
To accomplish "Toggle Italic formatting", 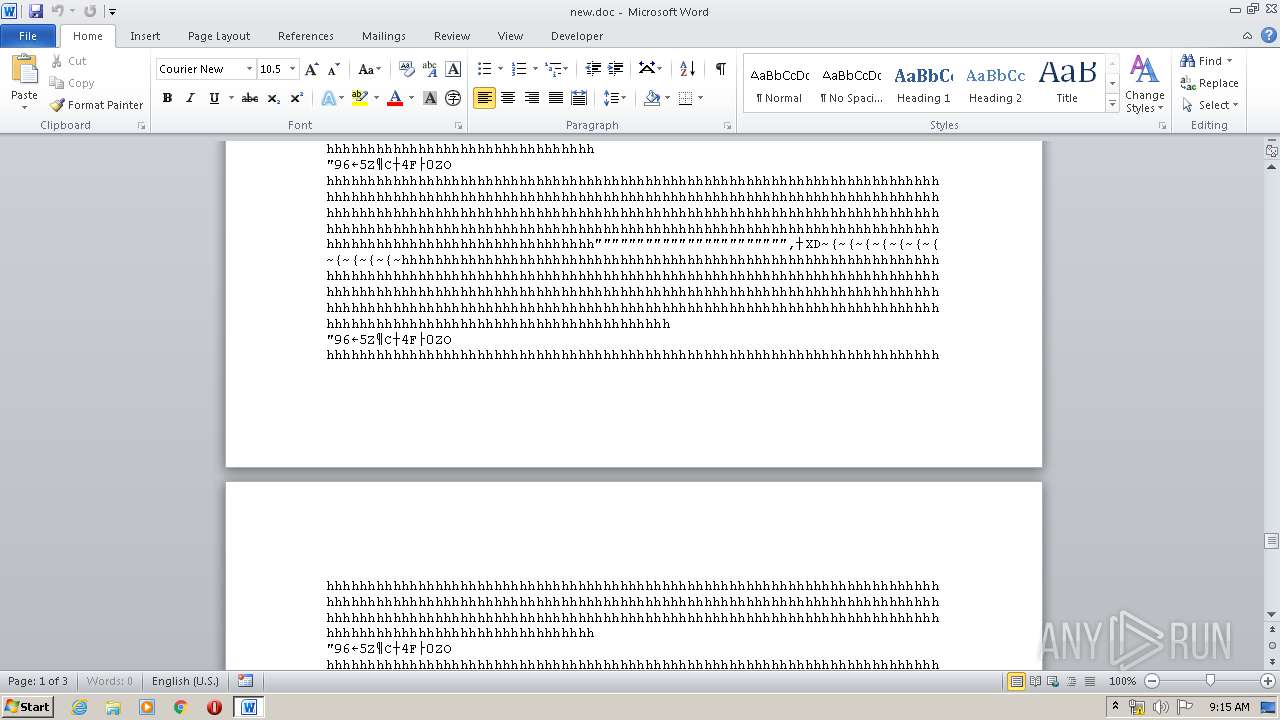I will (x=190, y=98).
